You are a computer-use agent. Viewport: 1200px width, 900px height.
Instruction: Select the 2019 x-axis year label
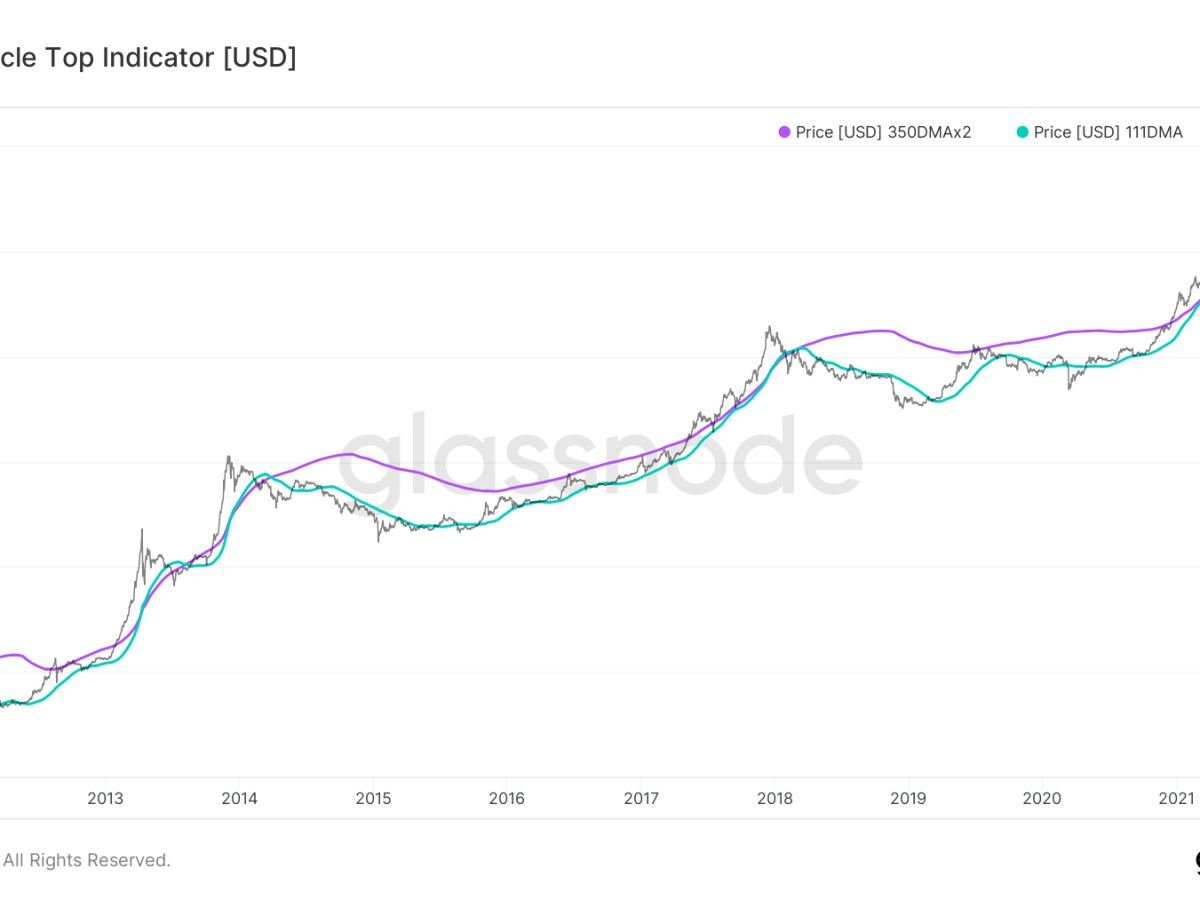pos(908,798)
